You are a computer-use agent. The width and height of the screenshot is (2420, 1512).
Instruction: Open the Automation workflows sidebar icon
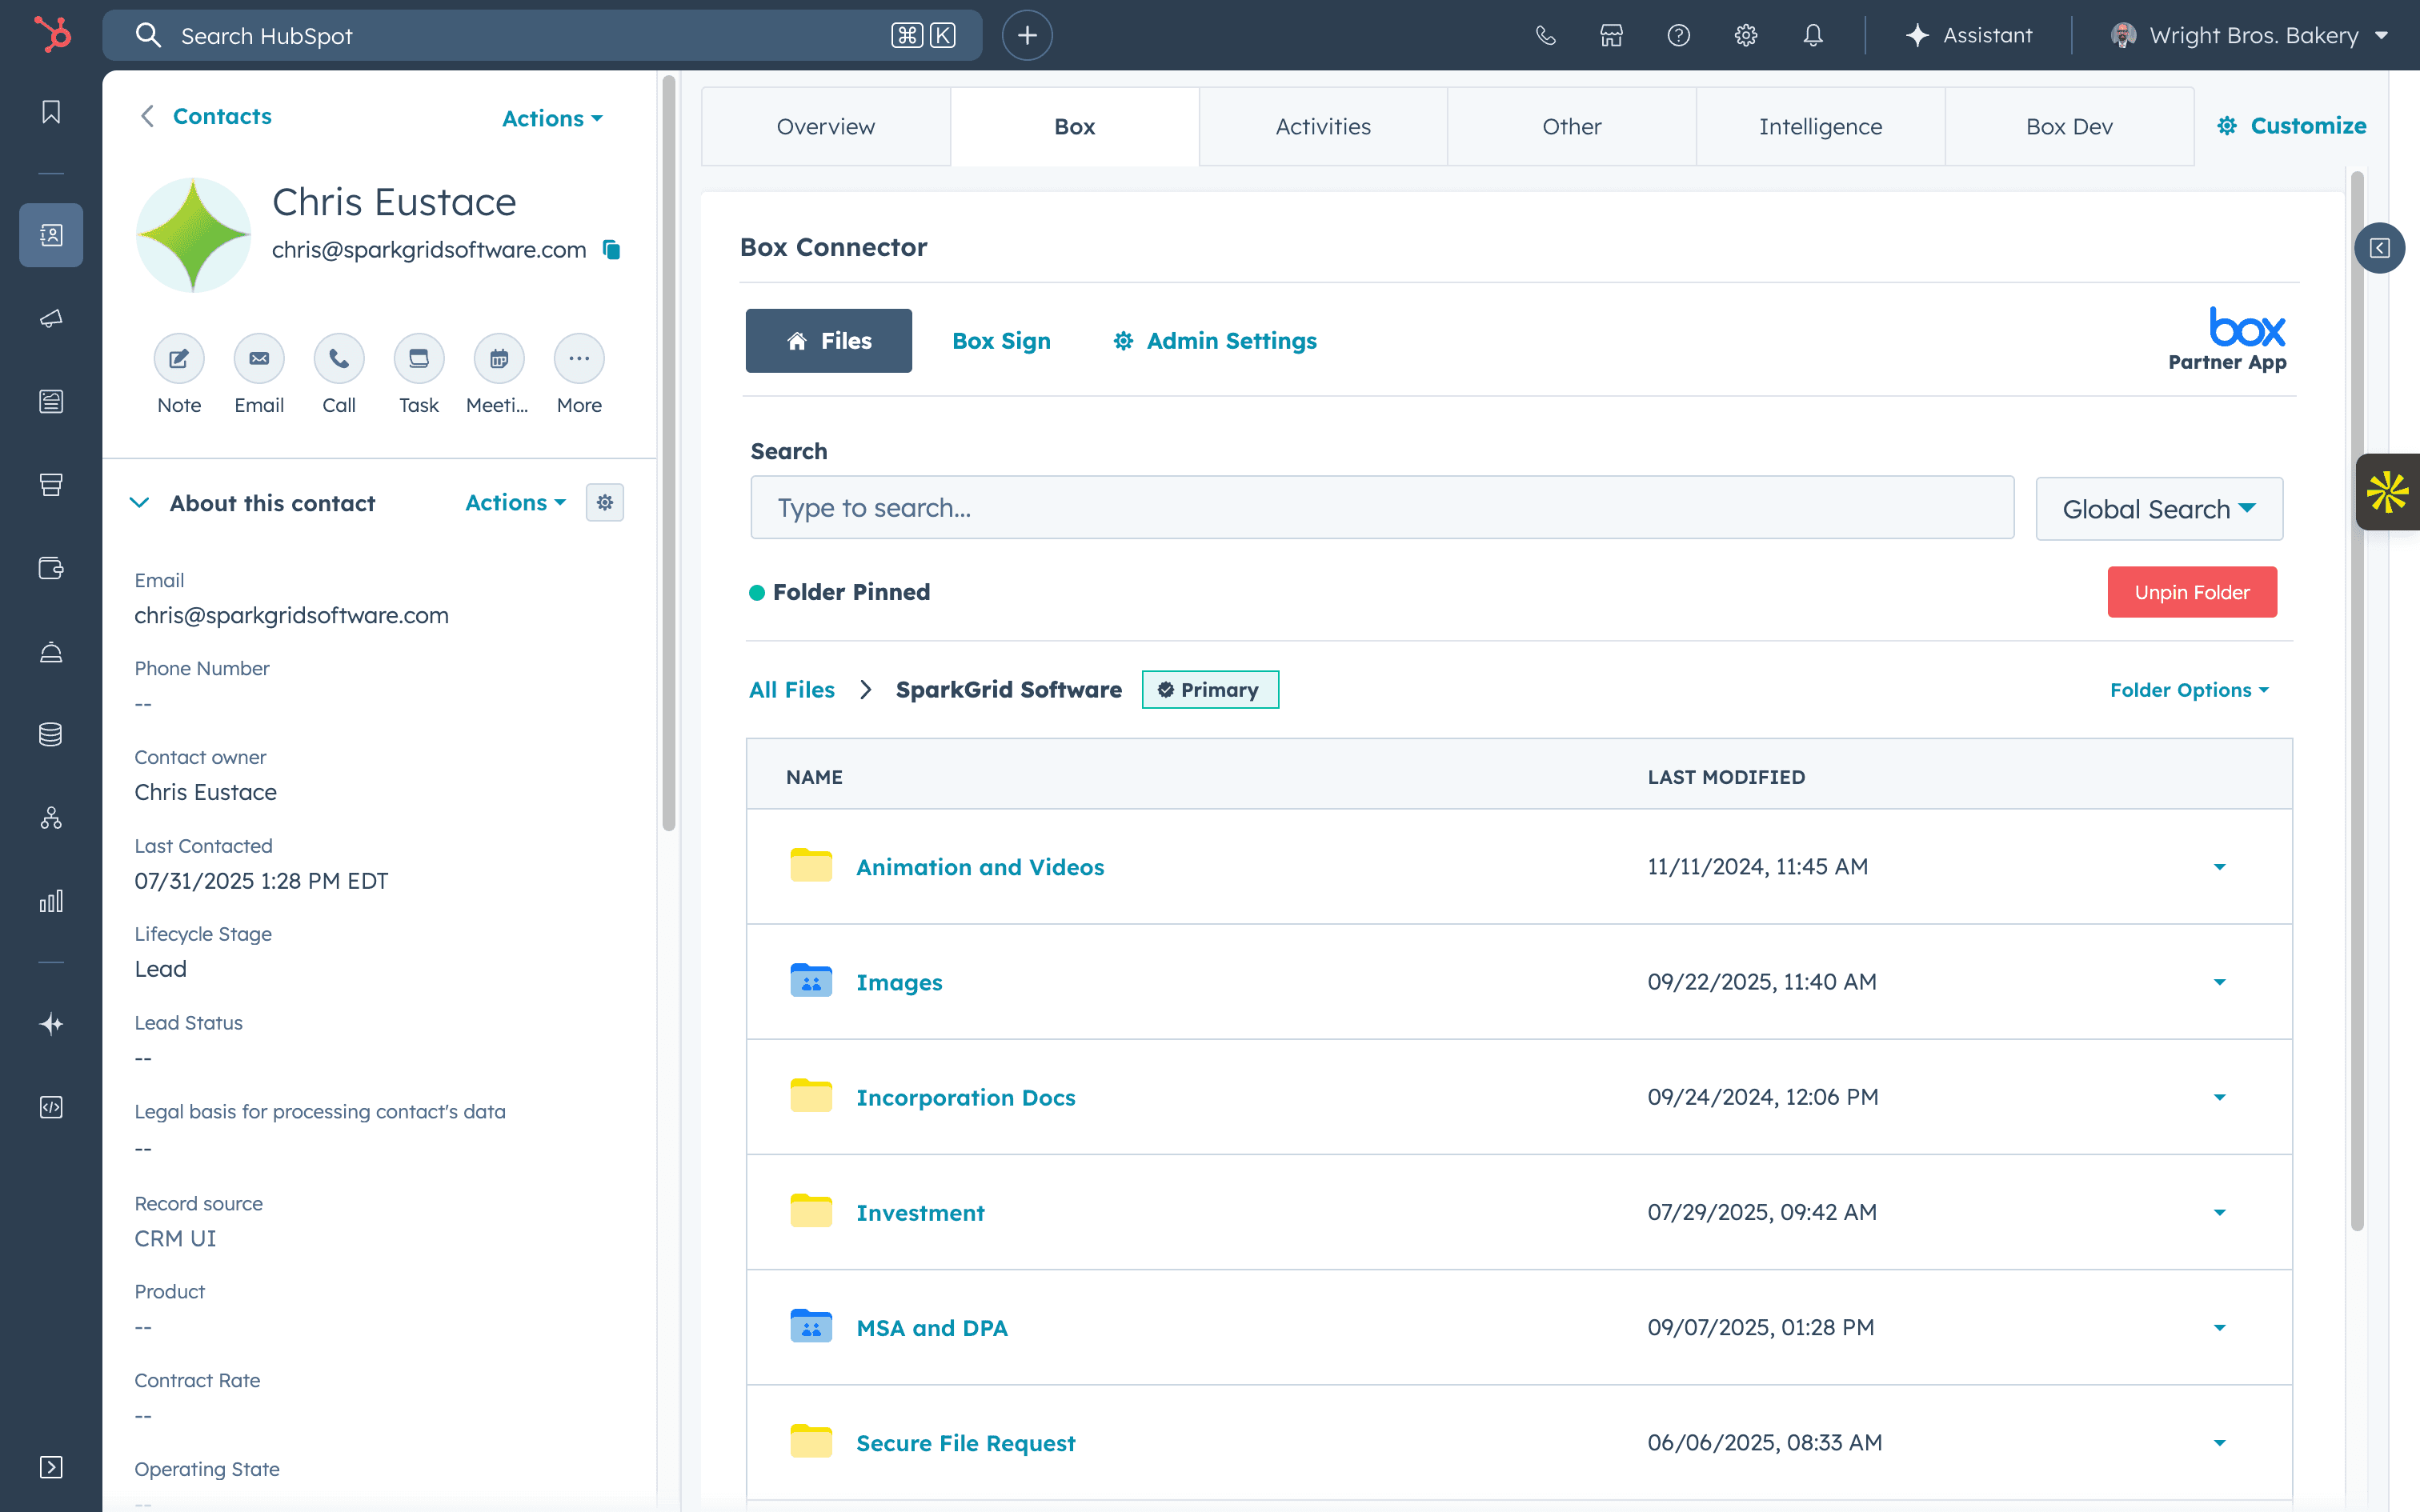[x=51, y=818]
